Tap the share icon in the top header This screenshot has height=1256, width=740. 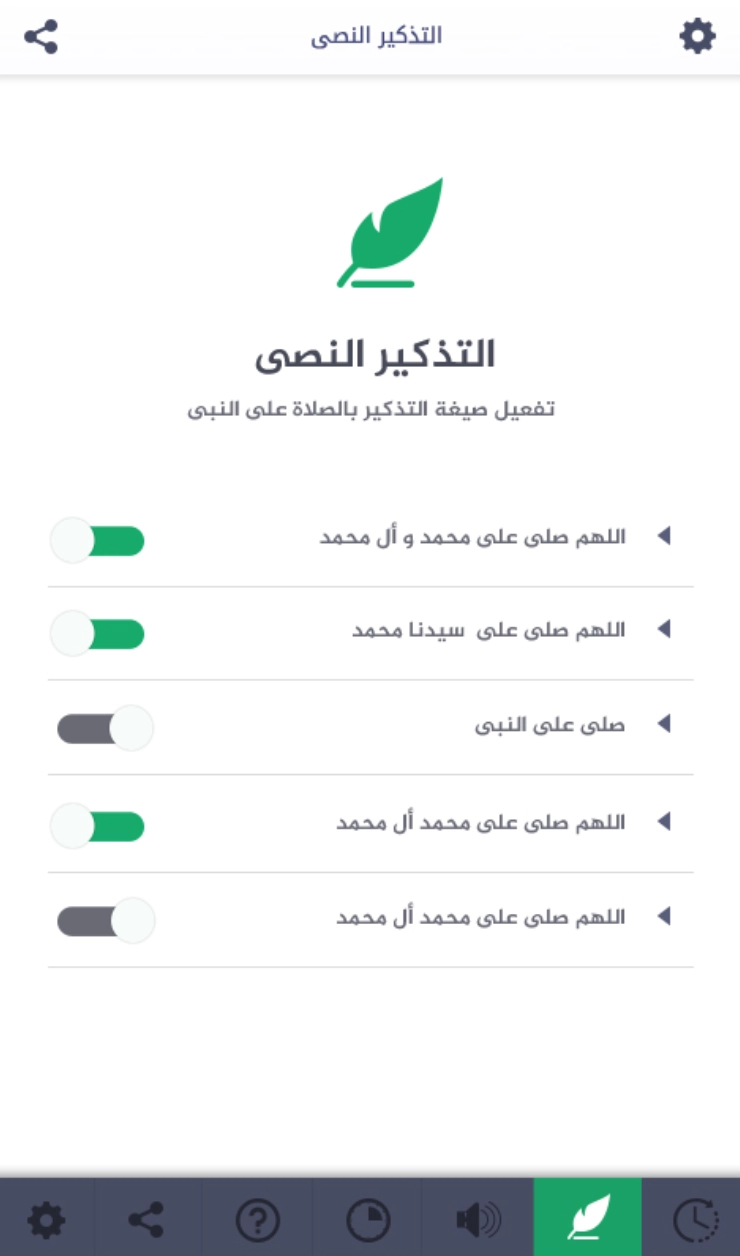[41, 37]
